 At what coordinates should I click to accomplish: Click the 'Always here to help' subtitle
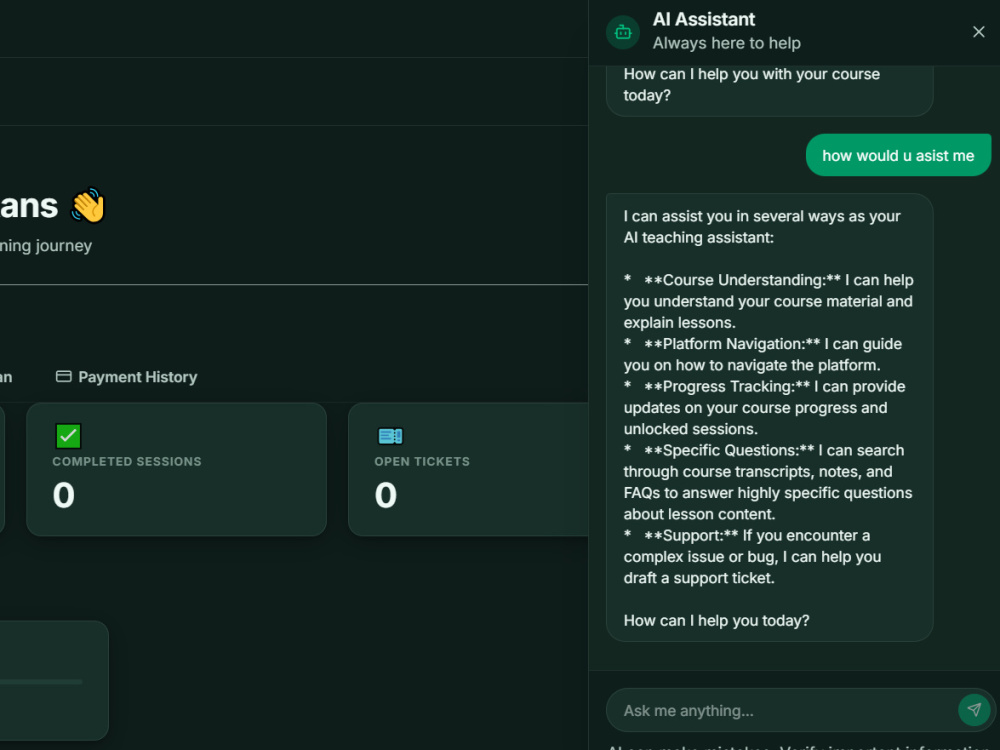point(726,43)
